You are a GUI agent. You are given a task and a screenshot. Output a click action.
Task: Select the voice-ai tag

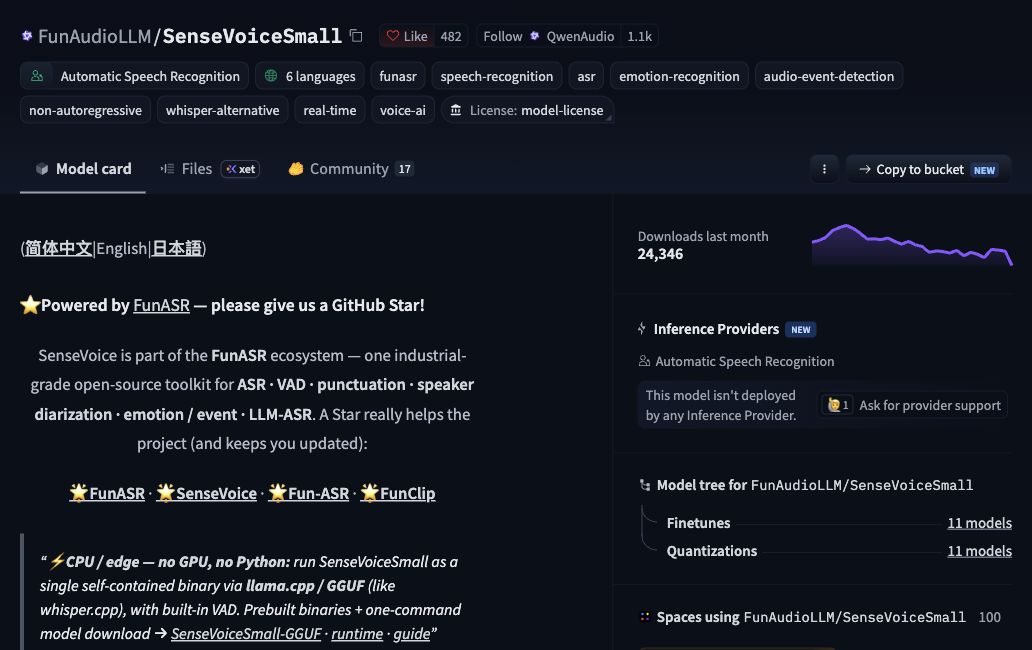point(403,111)
